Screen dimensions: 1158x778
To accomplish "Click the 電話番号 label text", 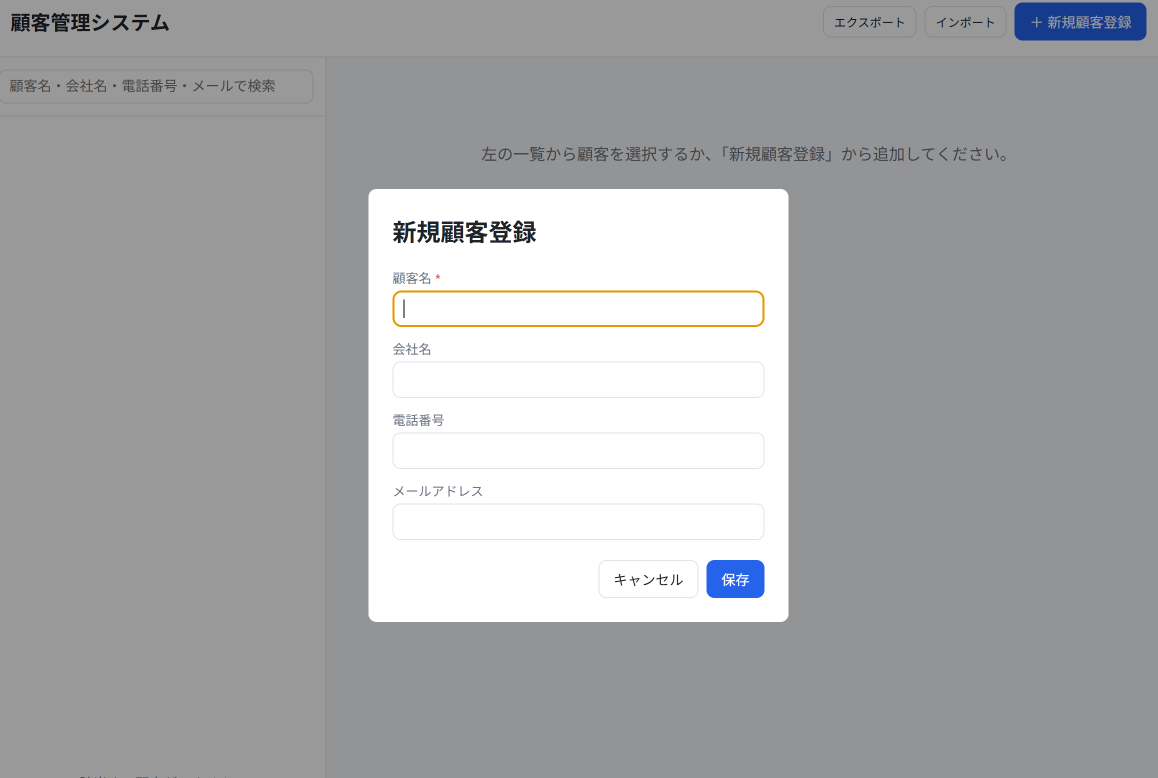I will tap(418, 420).
